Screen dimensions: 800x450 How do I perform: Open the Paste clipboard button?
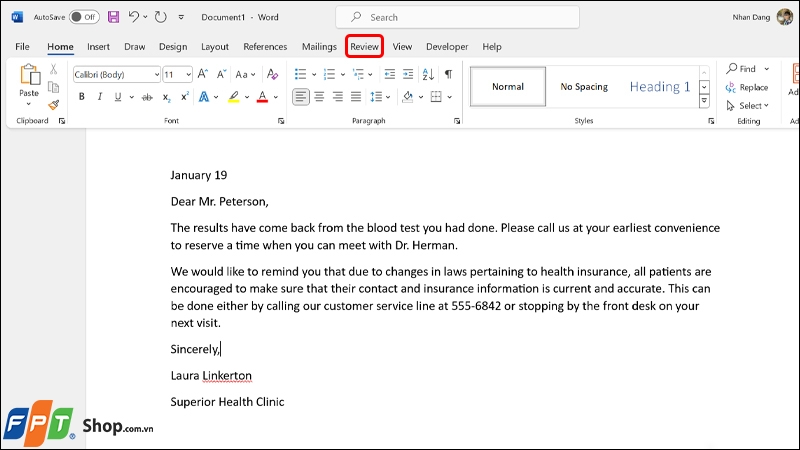coord(29,85)
